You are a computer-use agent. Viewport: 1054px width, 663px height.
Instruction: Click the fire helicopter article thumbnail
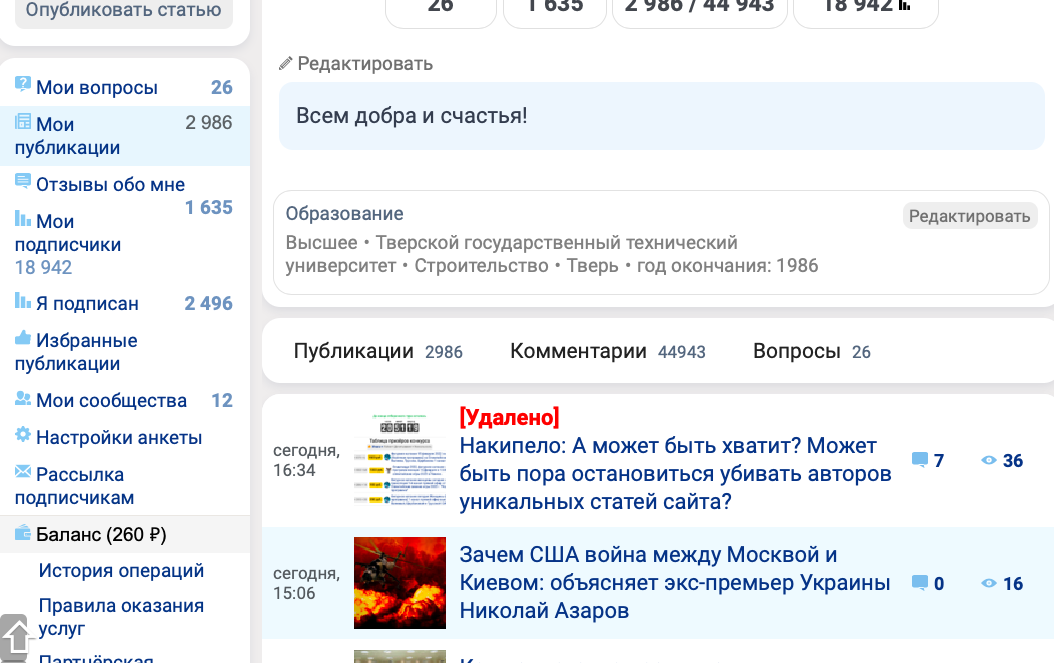pos(400,583)
